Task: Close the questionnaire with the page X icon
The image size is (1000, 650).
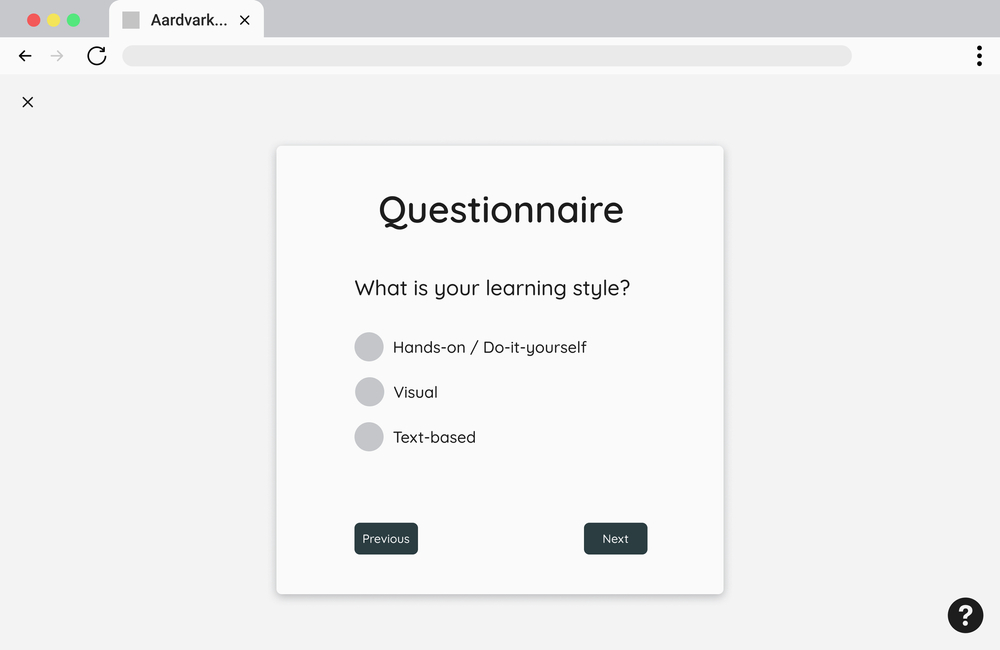Action: point(28,102)
